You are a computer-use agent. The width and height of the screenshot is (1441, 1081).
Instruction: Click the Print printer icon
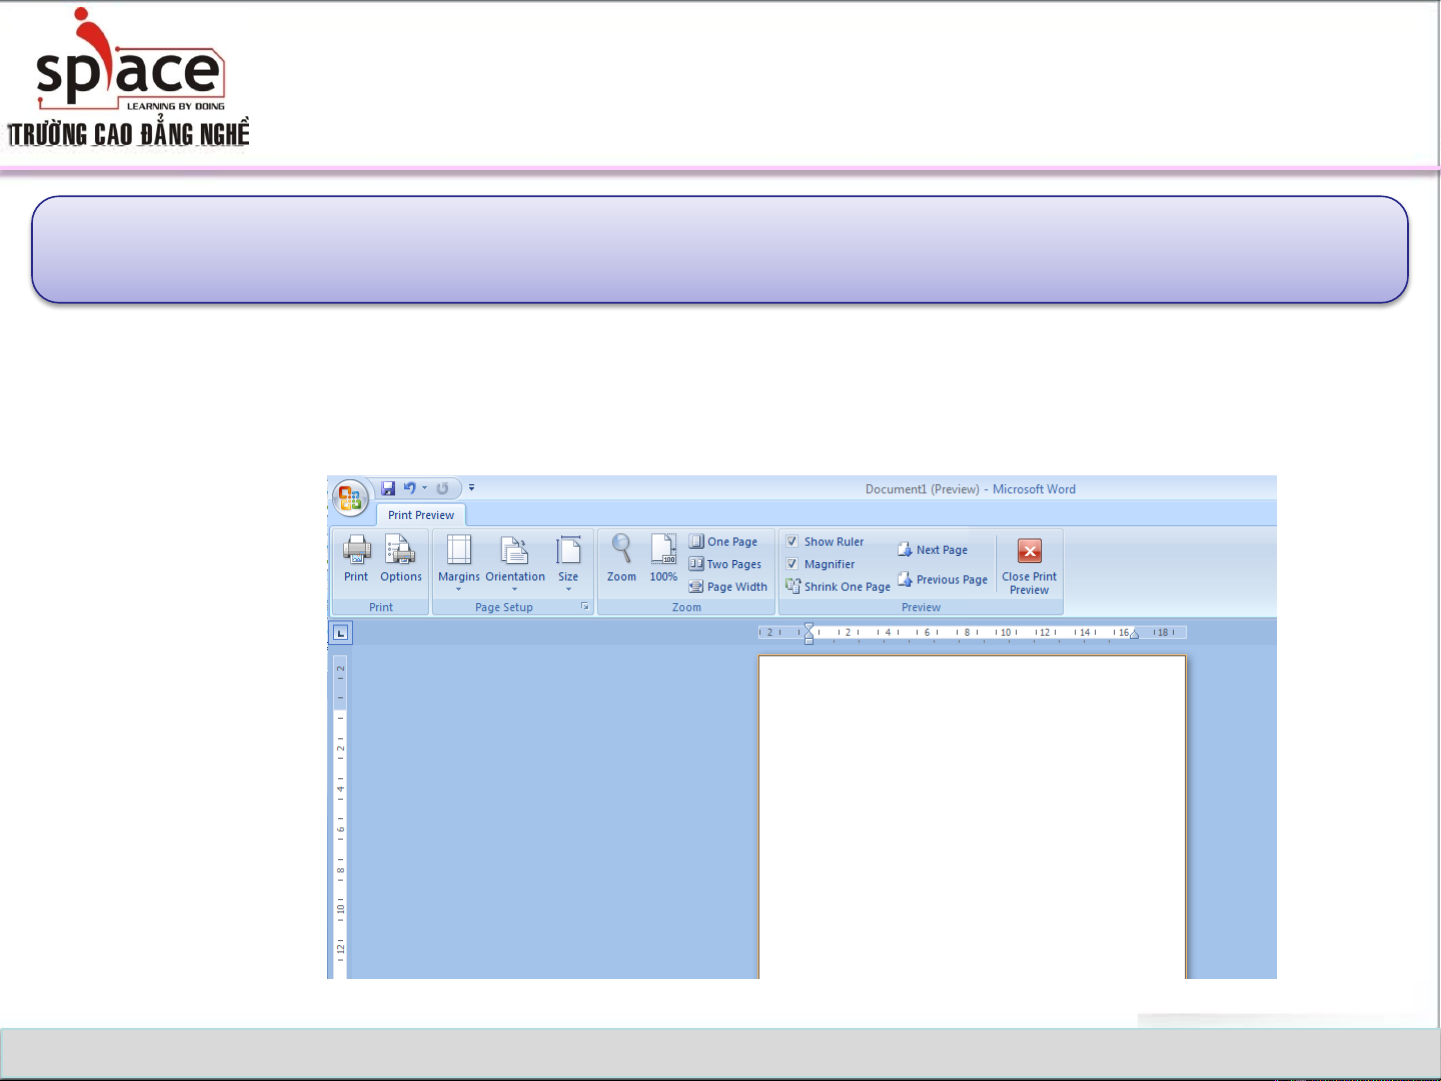[356, 551]
